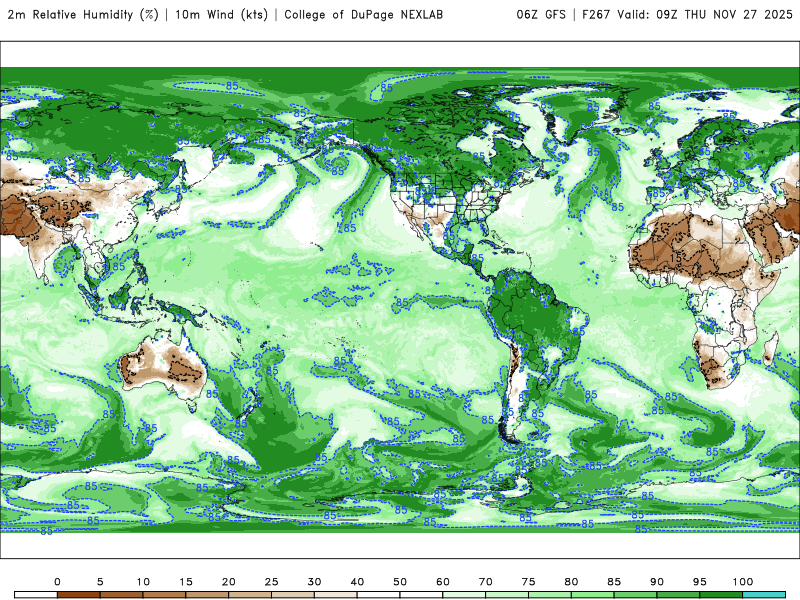Select the light green 70–75 colorbar swatch
The image size is (800, 600).
[x=507, y=595]
